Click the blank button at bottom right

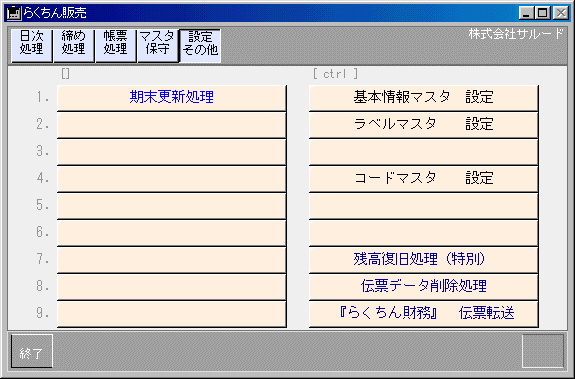[543, 351]
